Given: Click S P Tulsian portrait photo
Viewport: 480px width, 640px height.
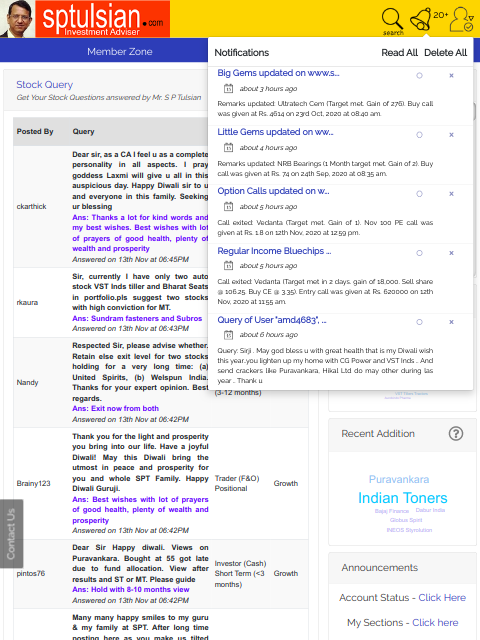Looking at the screenshot, I should point(18,19).
